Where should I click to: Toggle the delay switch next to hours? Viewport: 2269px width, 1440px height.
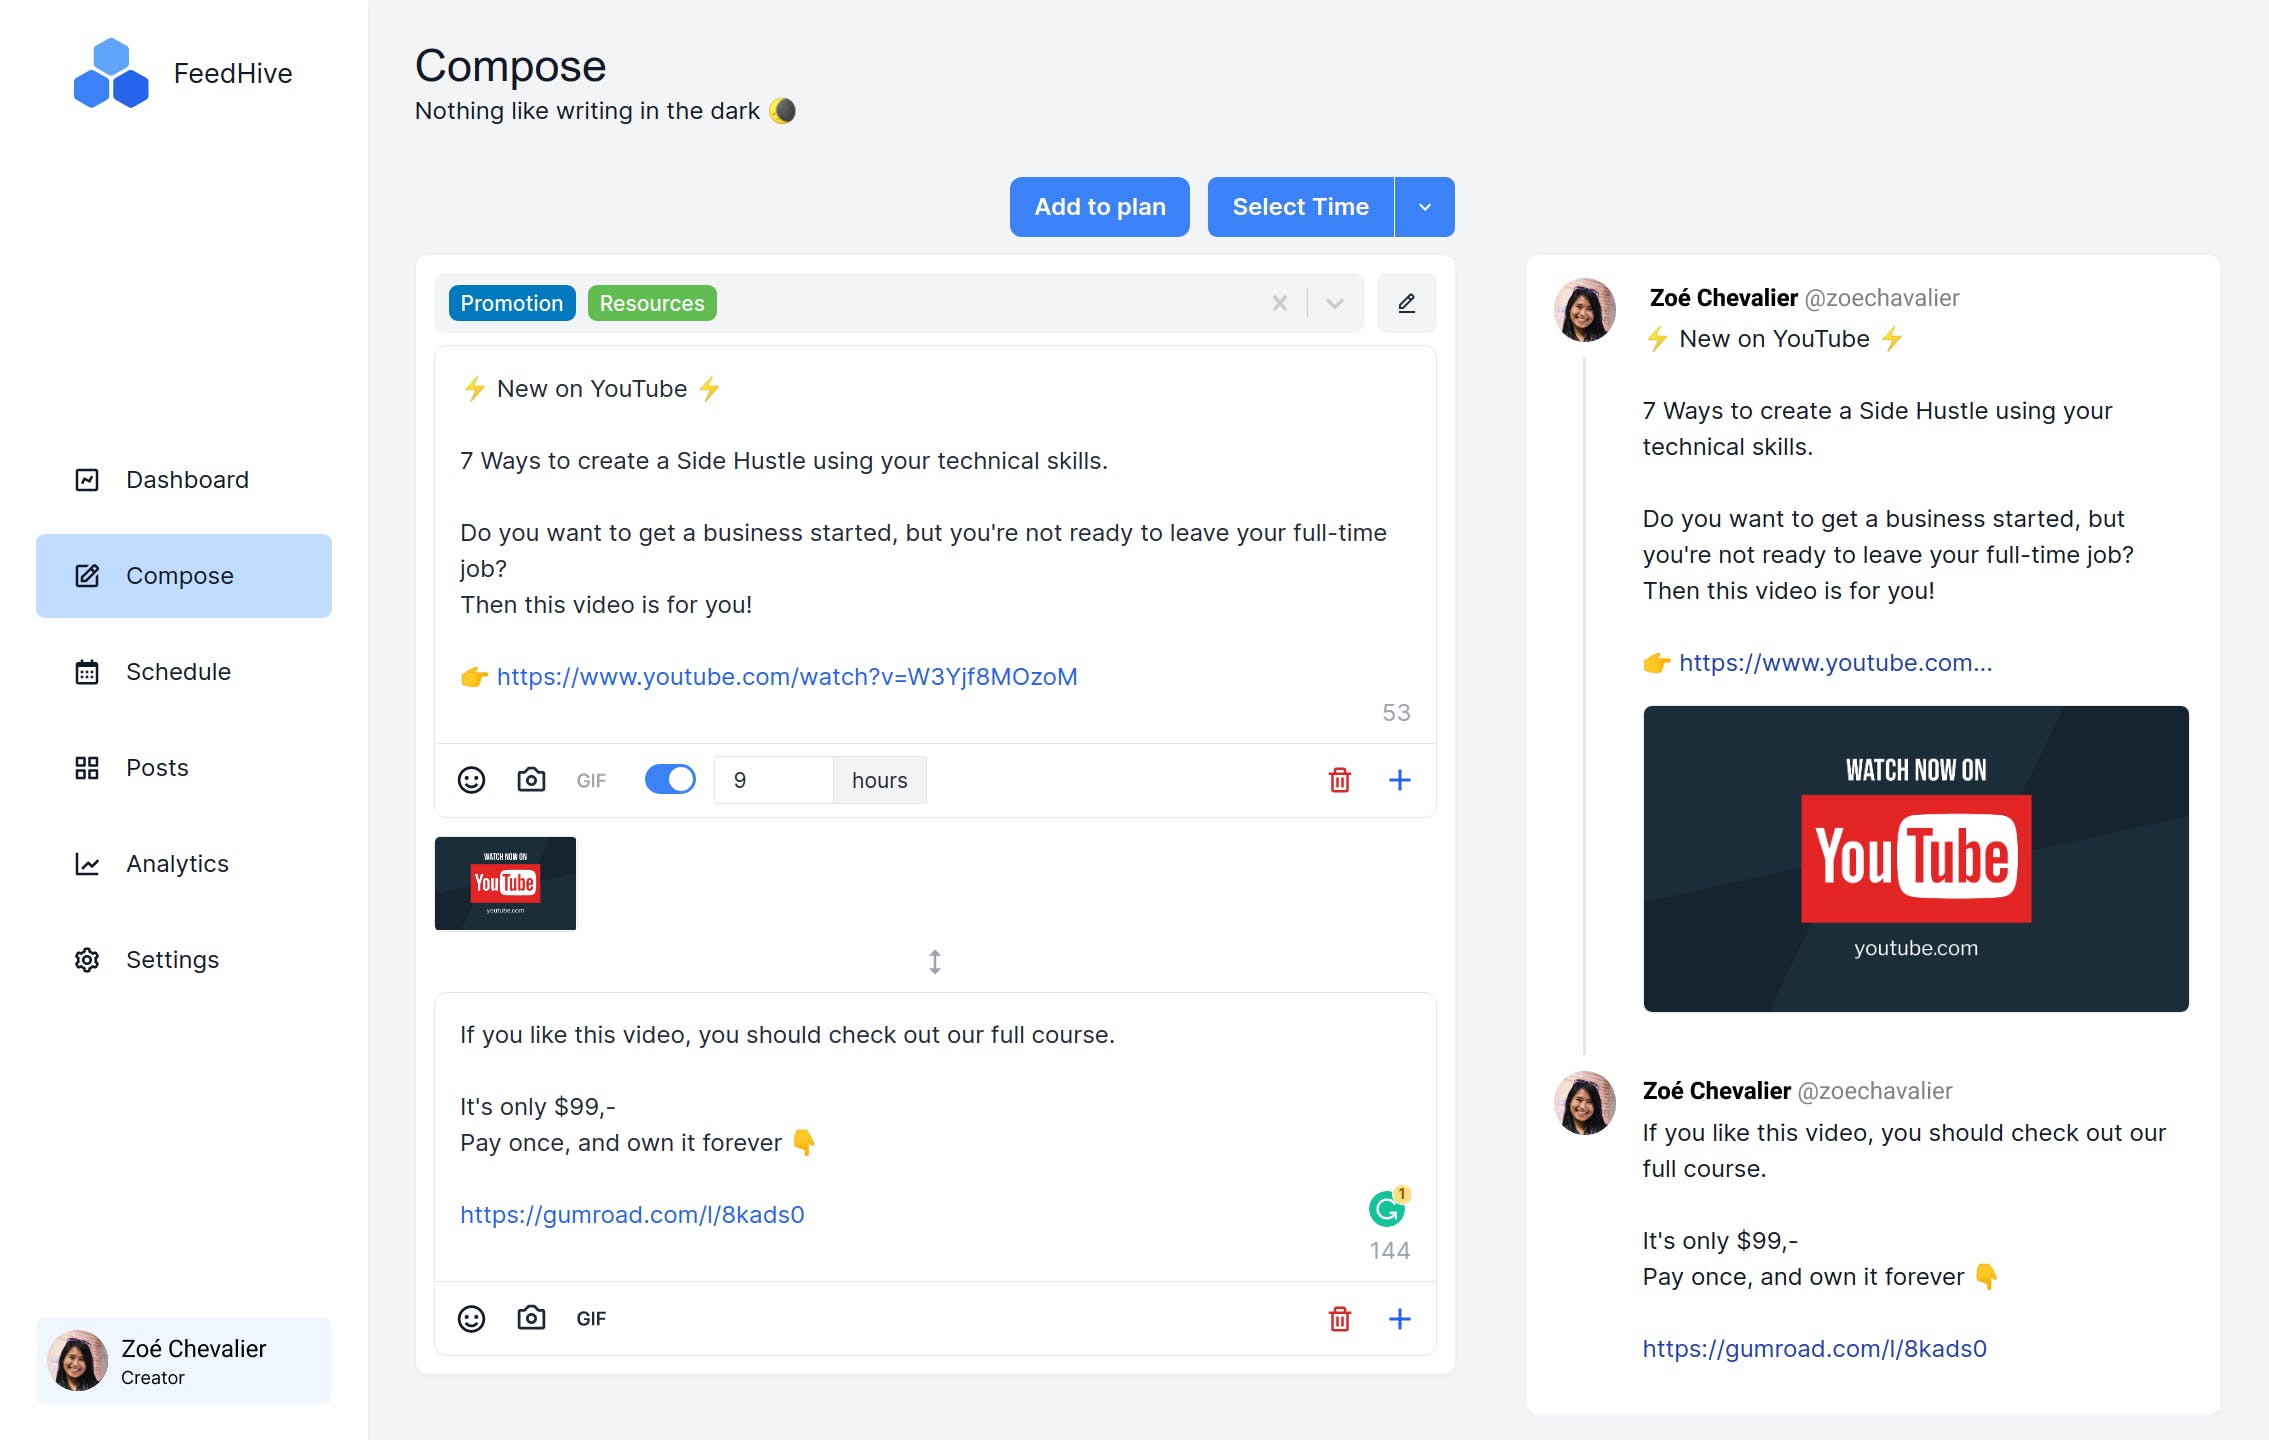point(670,780)
